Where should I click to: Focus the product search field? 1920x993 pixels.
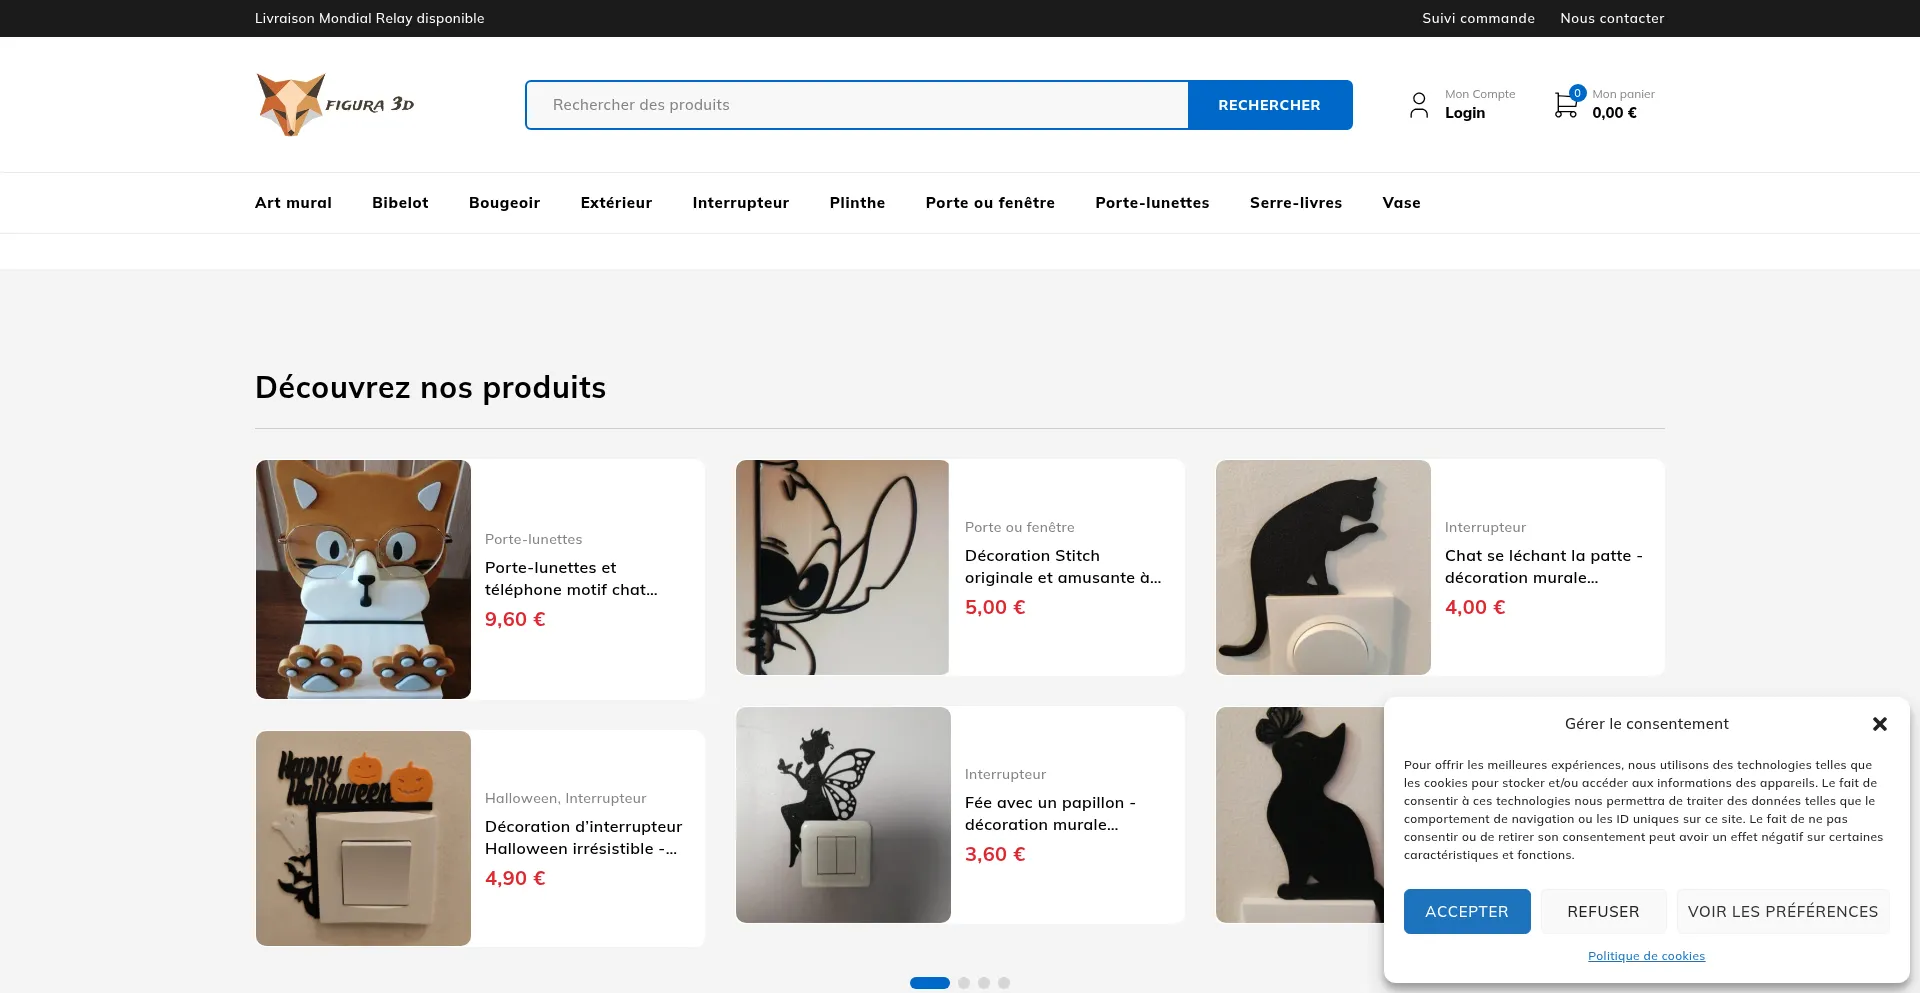[x=857, y=105]
